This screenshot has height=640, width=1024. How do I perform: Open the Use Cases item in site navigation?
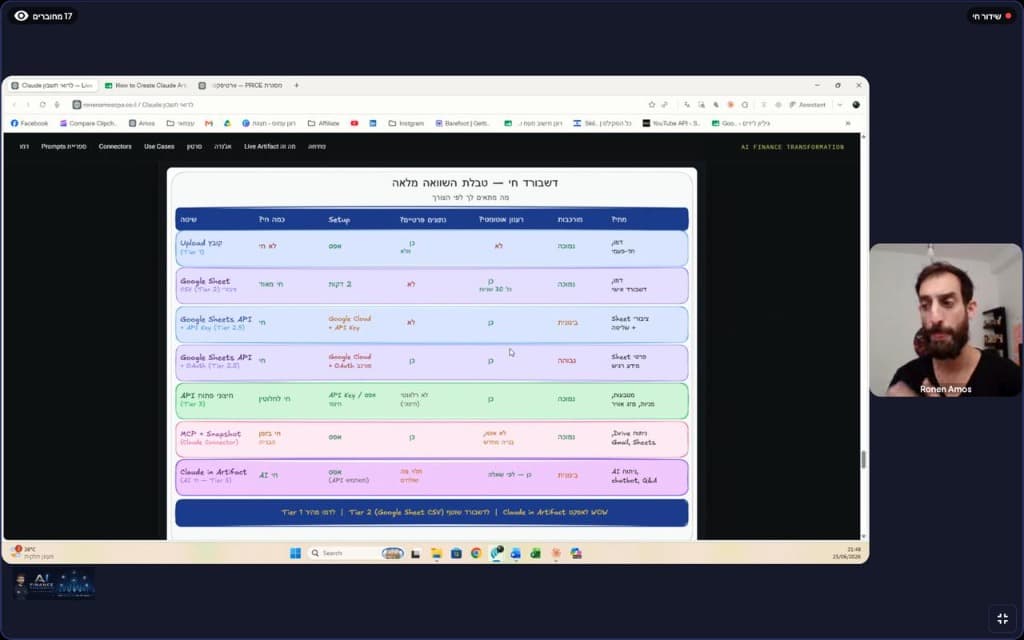[x=159, y=146]
